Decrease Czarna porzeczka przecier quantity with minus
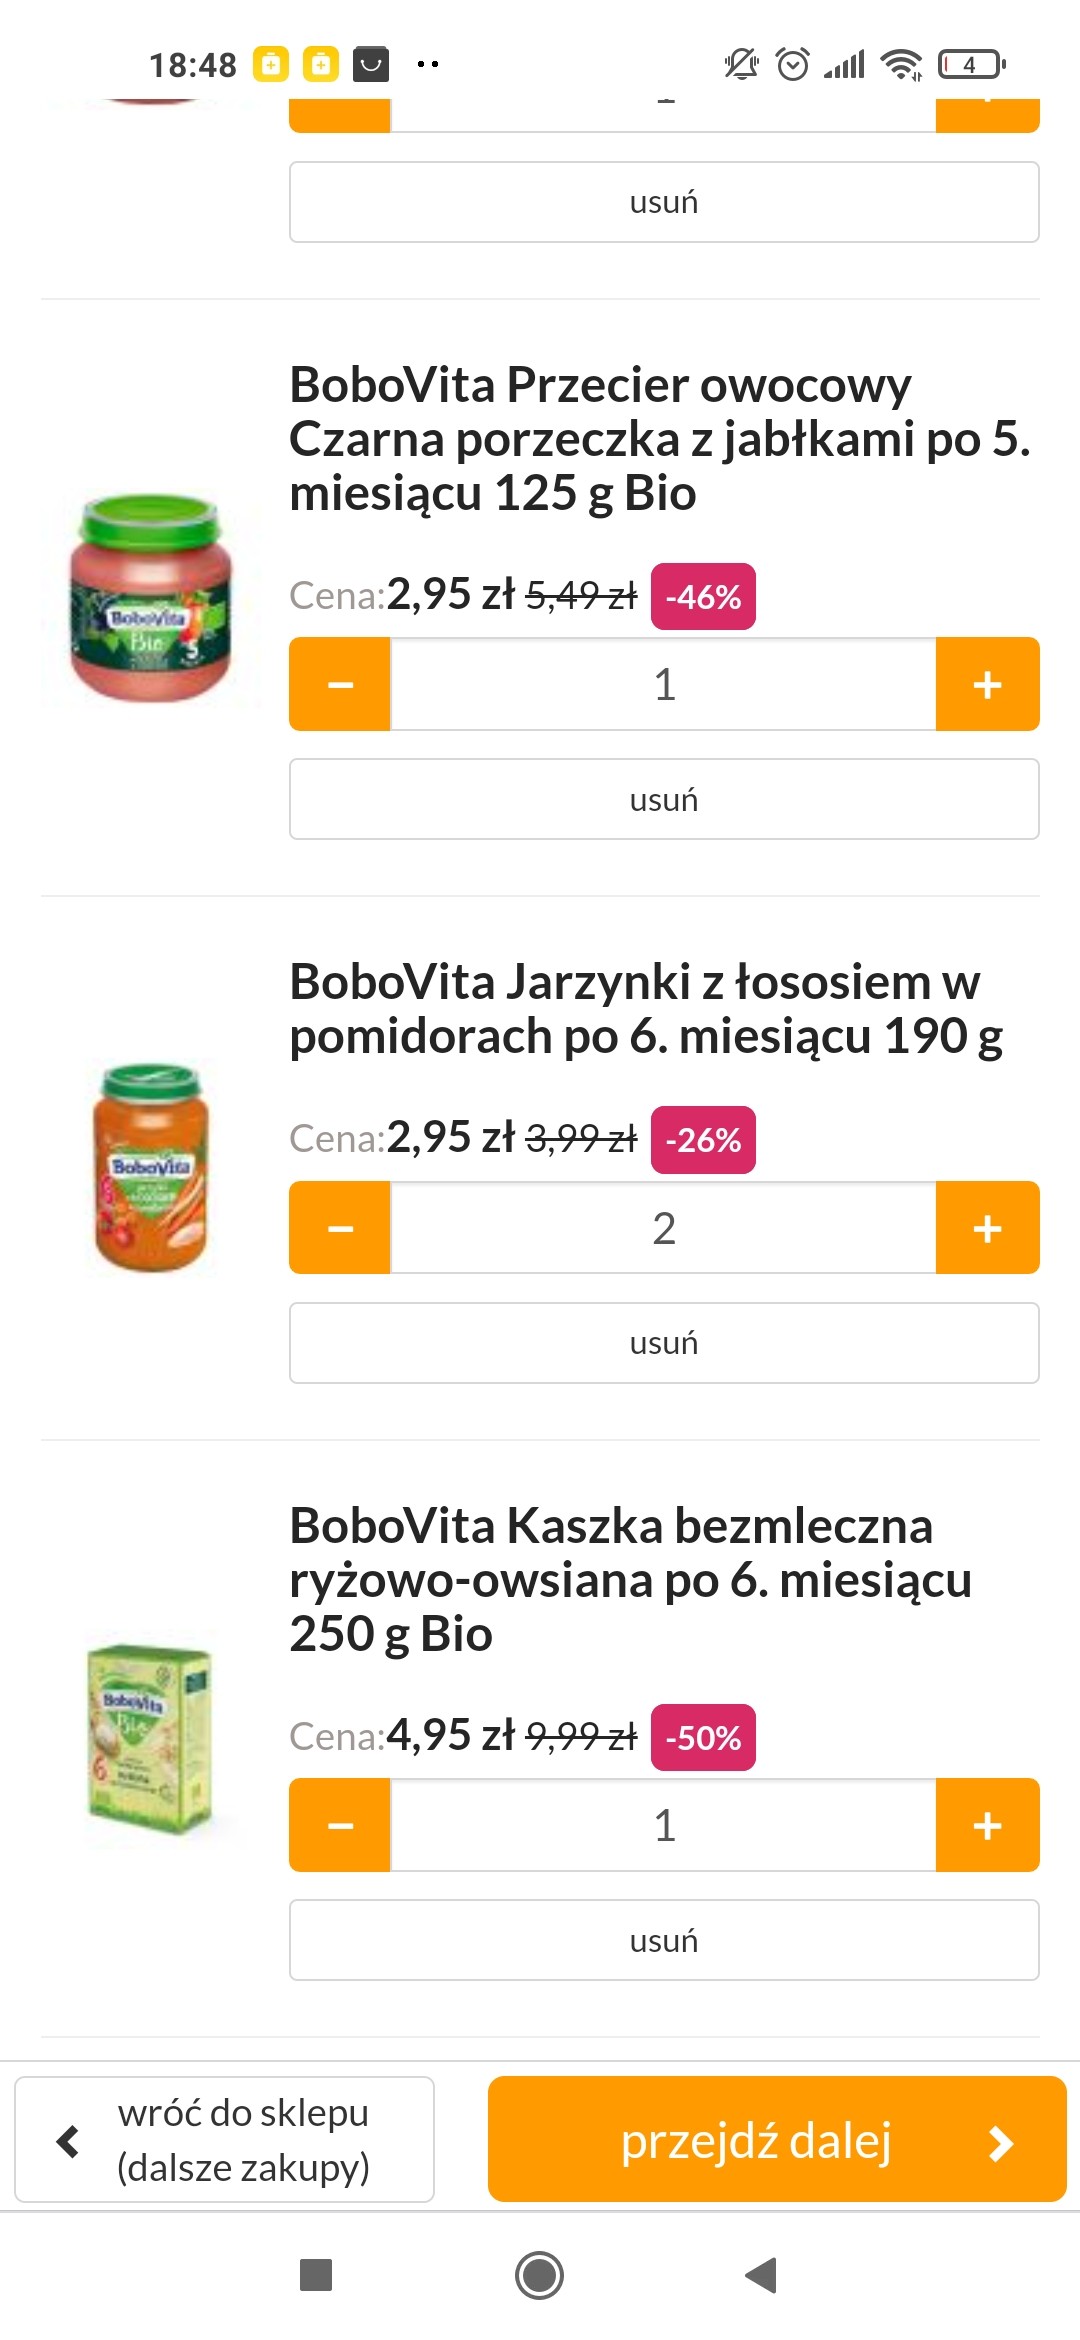Screen dimensions: 1080x2340 [340, 684]
